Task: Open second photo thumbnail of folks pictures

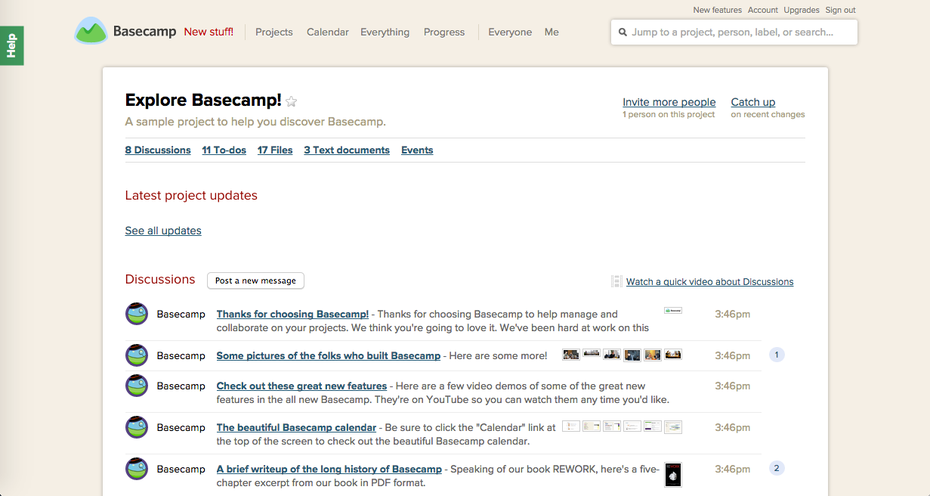Action: point(591,354)
